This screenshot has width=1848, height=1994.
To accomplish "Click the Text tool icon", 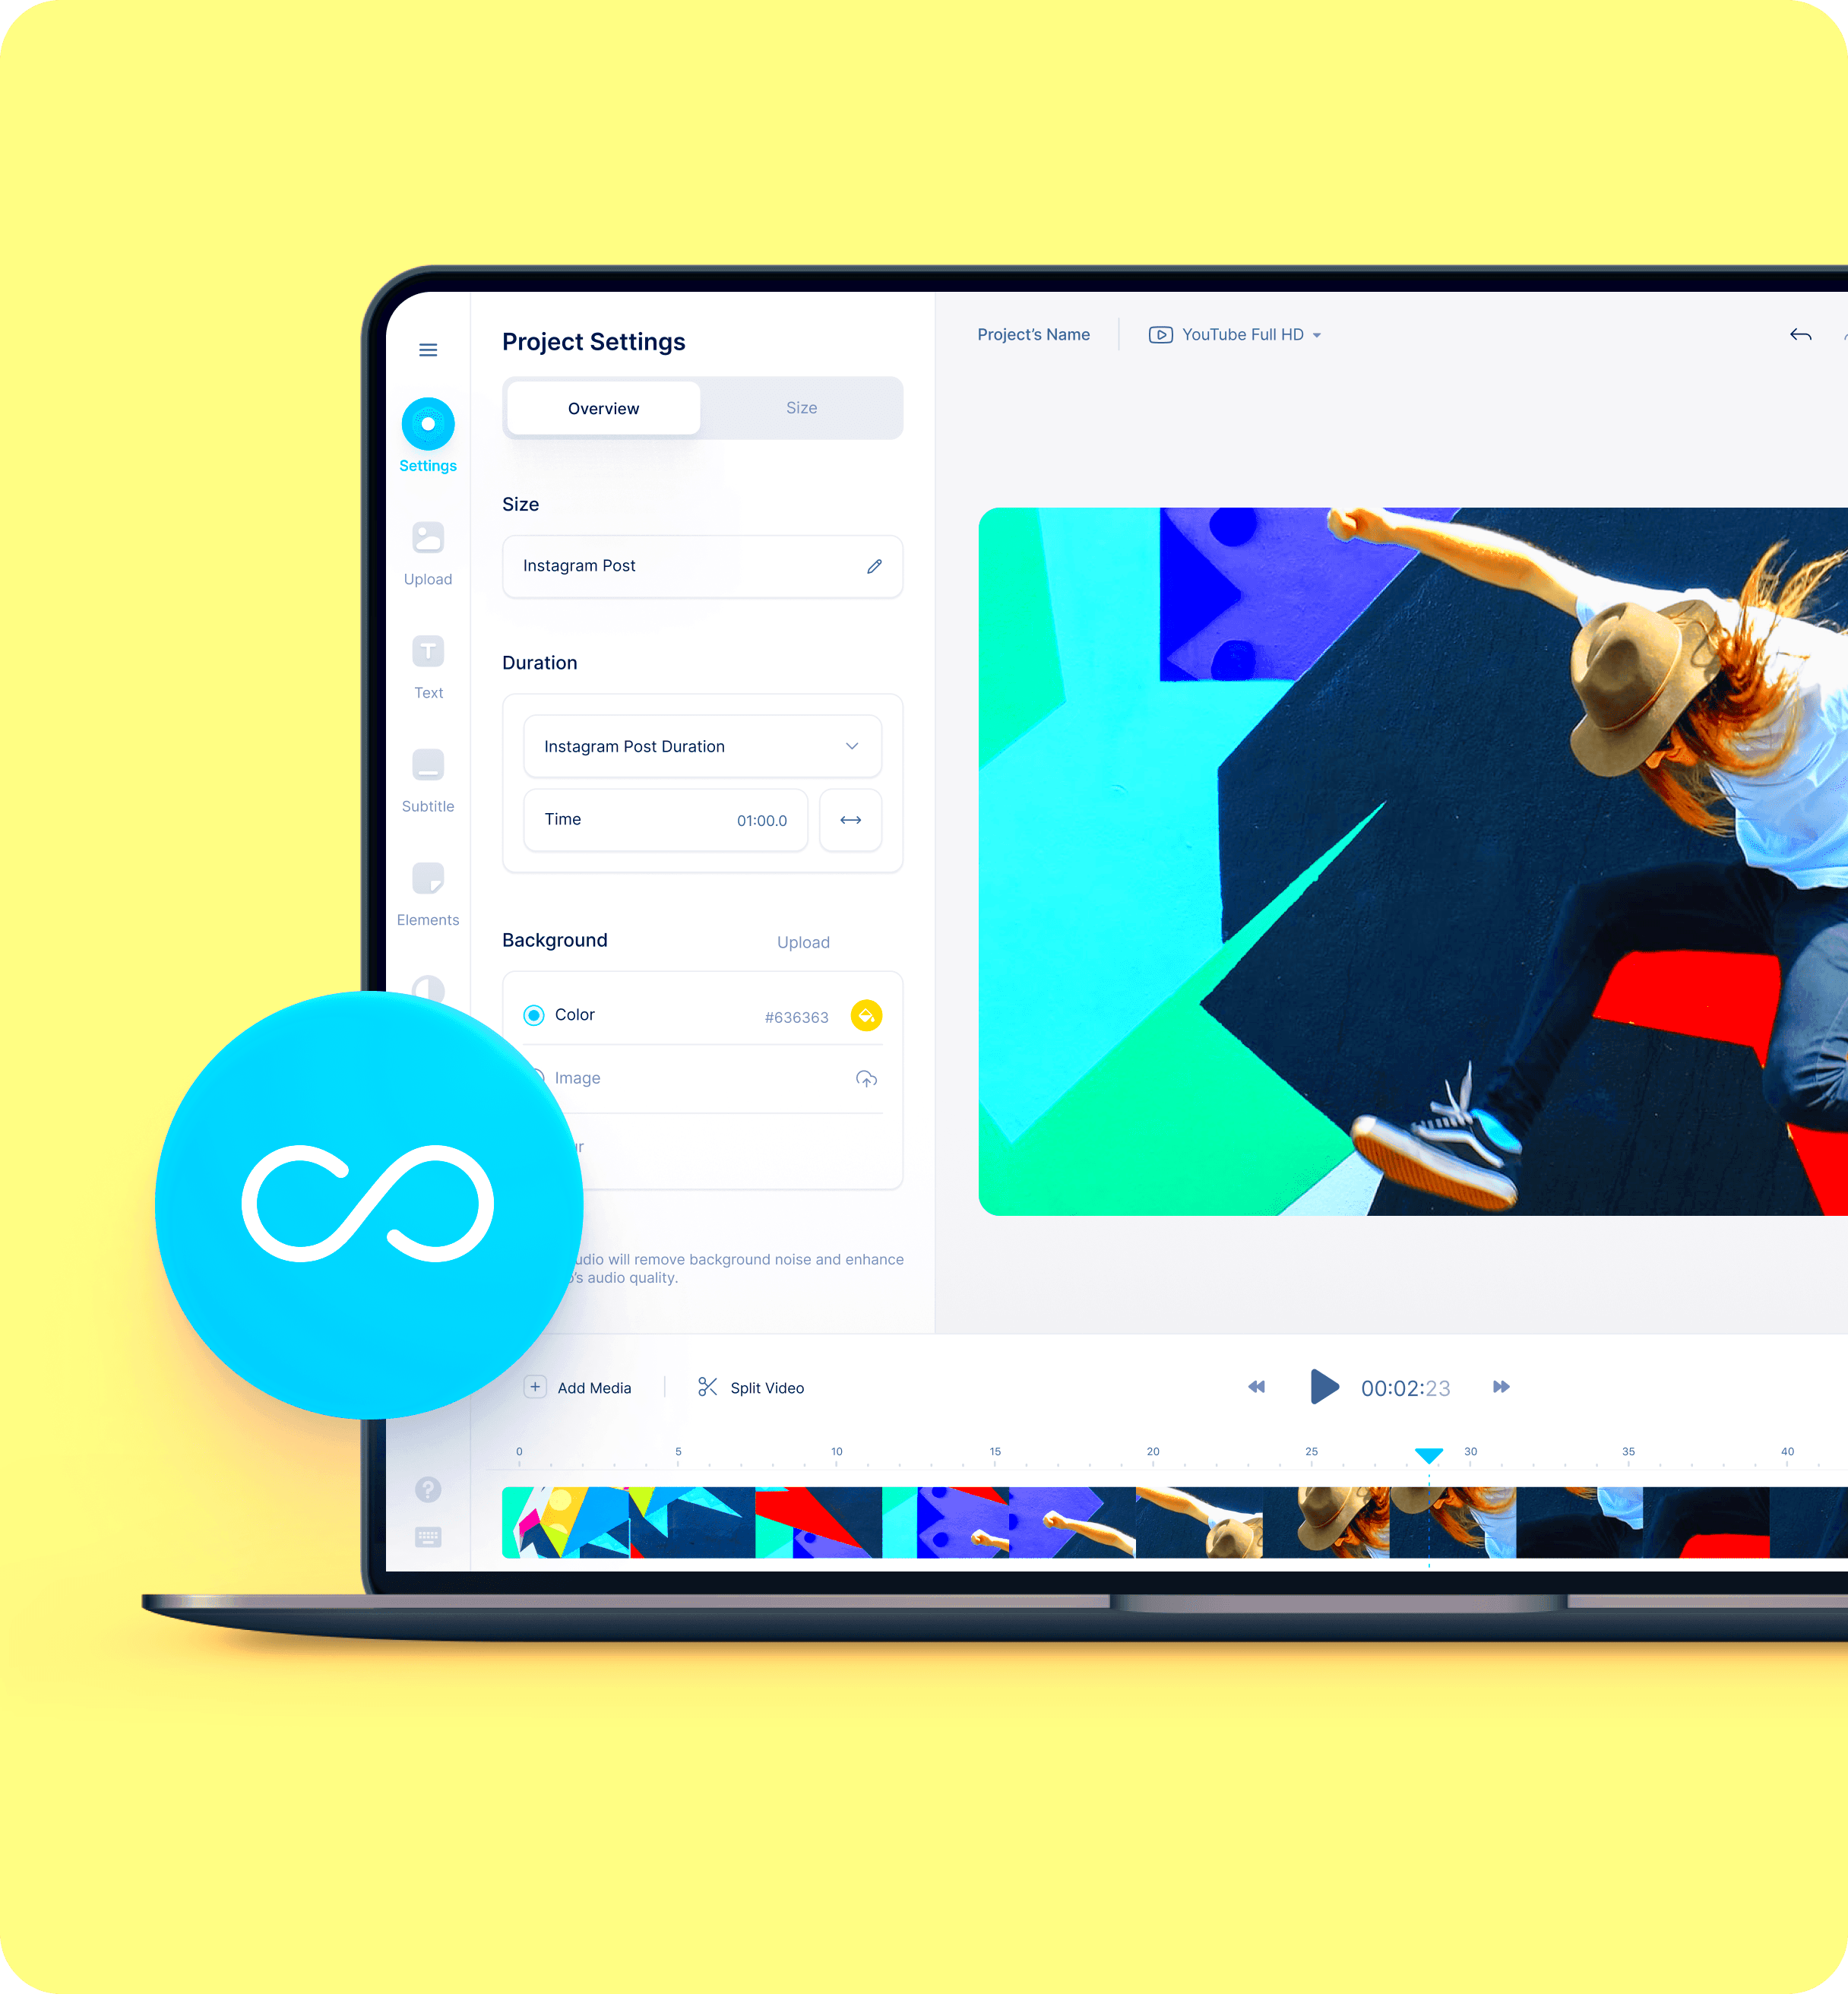I will click(429, 653).
